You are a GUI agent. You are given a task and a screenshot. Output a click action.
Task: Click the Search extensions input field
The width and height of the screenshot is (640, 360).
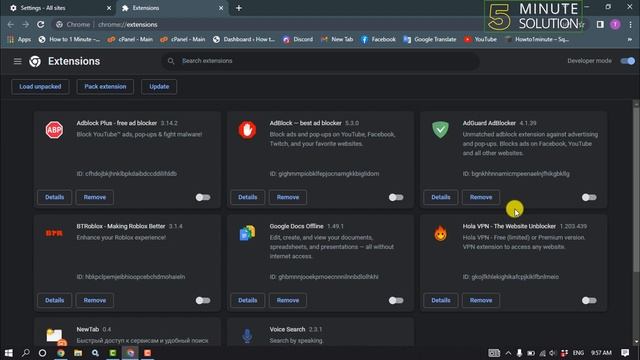[320, 61]
